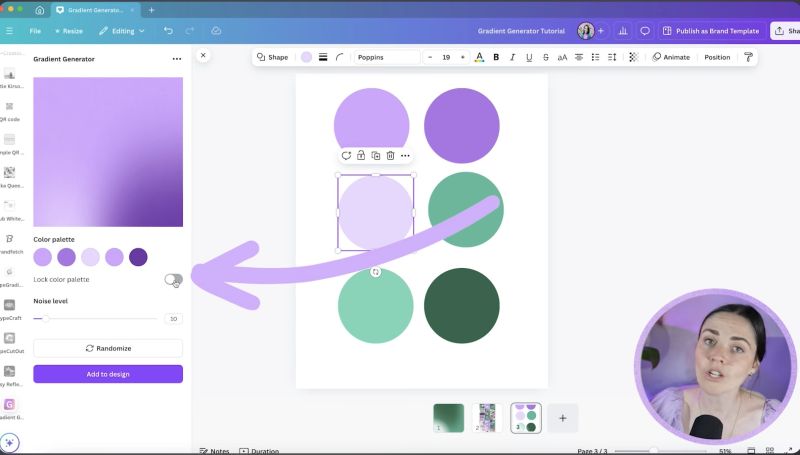Open the shape fill color swatch
The height and width of the screenshot is (455, 800).
pos(306,57)
